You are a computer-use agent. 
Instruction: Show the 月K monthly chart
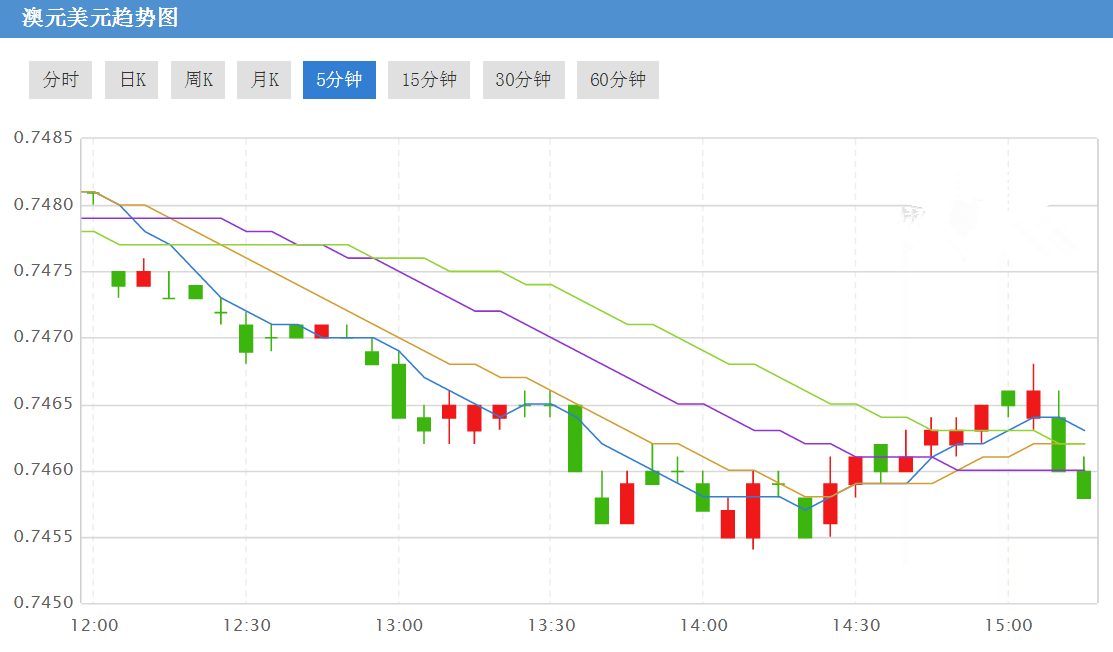click(264, 80)
